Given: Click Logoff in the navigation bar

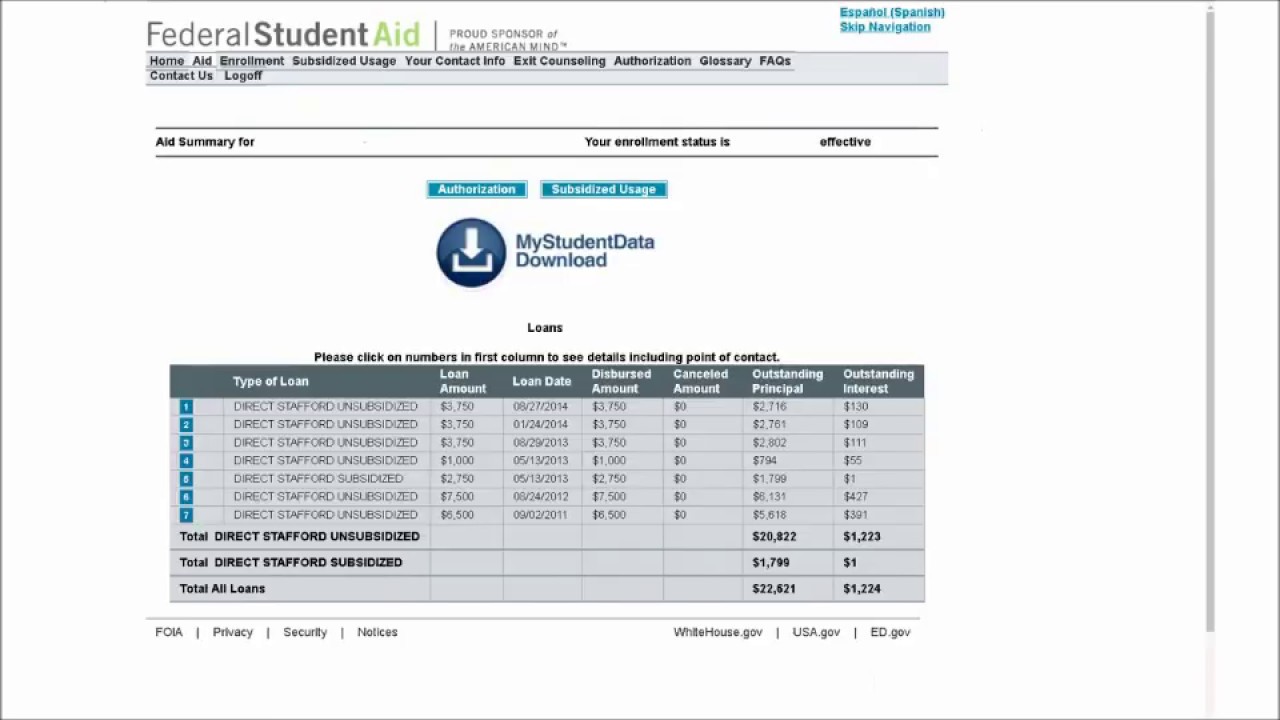Looking at the screenshot, I should click(243, 76).
